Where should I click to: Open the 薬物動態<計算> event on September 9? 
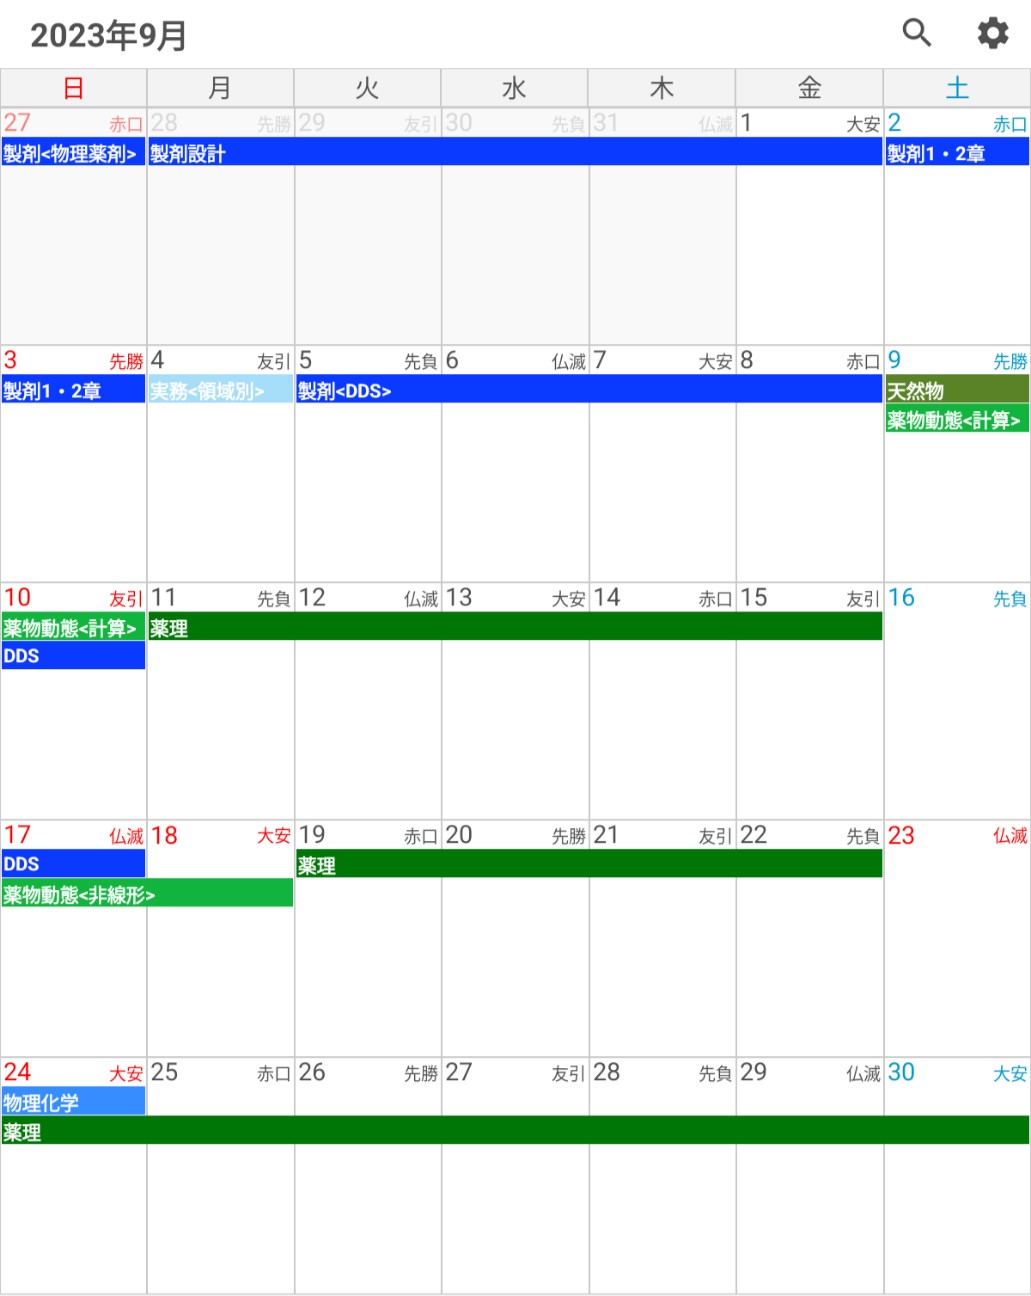(957, 419)
